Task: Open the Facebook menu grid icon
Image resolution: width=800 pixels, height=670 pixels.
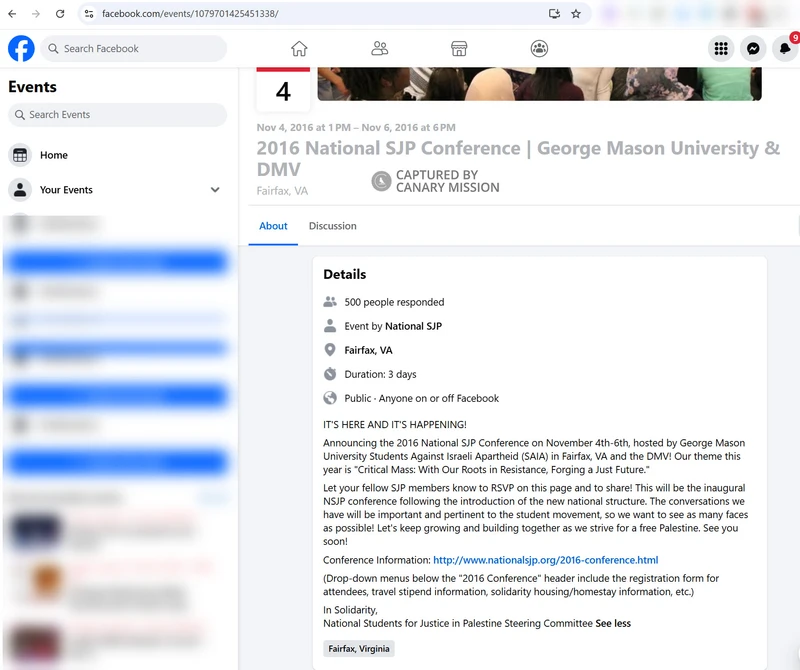Action: (721, 48)
